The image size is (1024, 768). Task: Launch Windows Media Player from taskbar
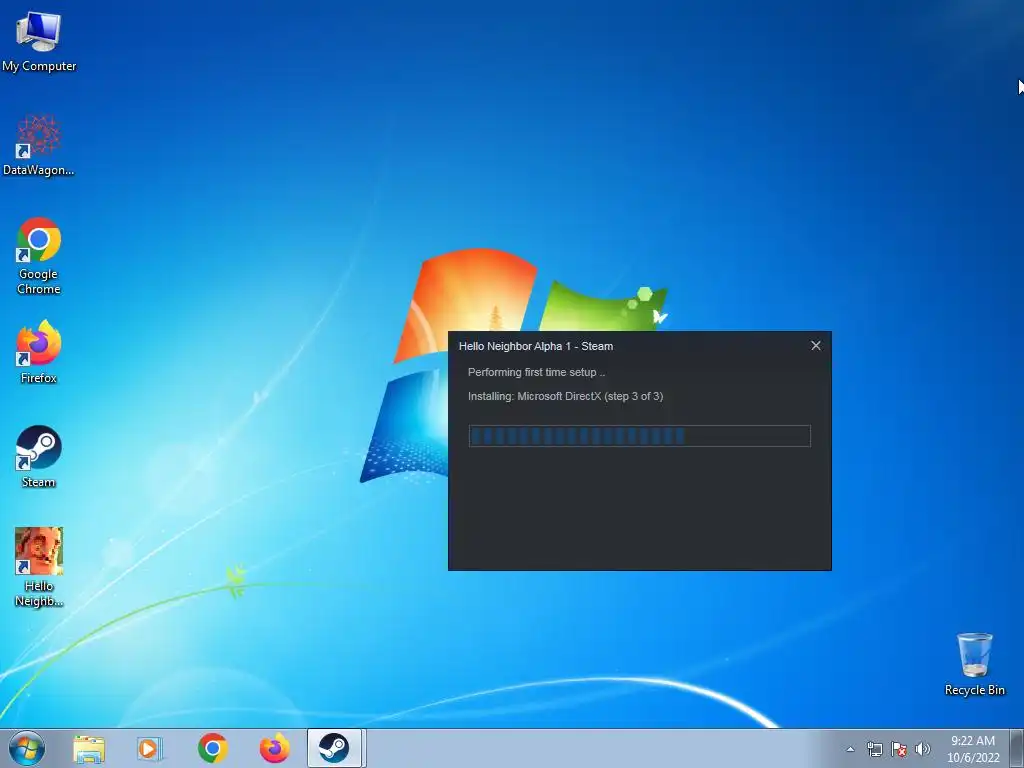pos(150,748)
